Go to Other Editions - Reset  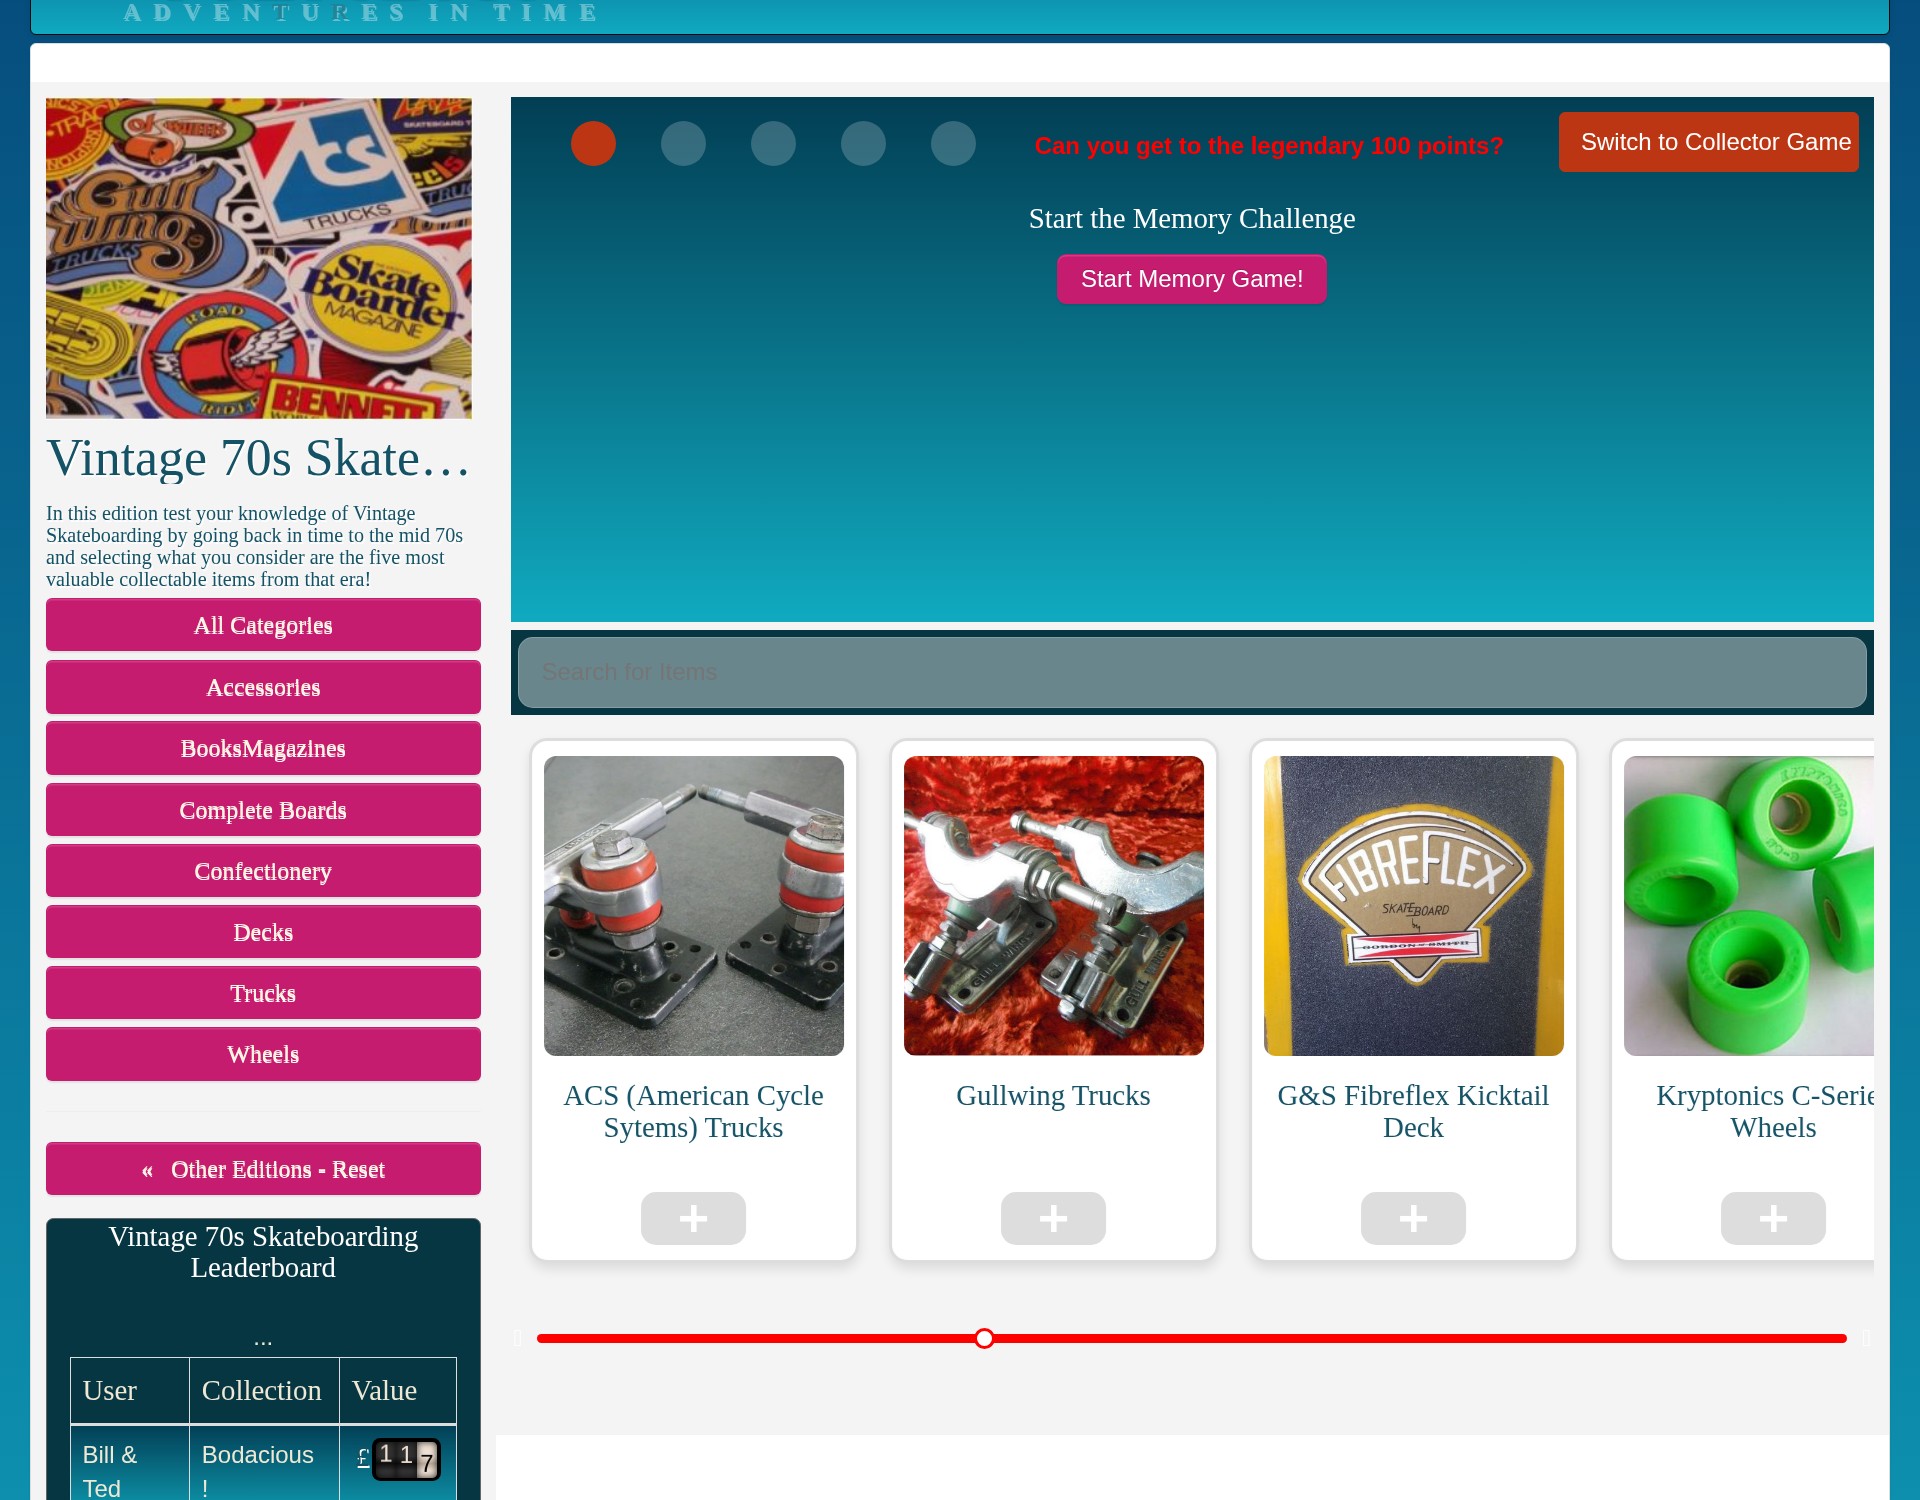(263, 1169)
